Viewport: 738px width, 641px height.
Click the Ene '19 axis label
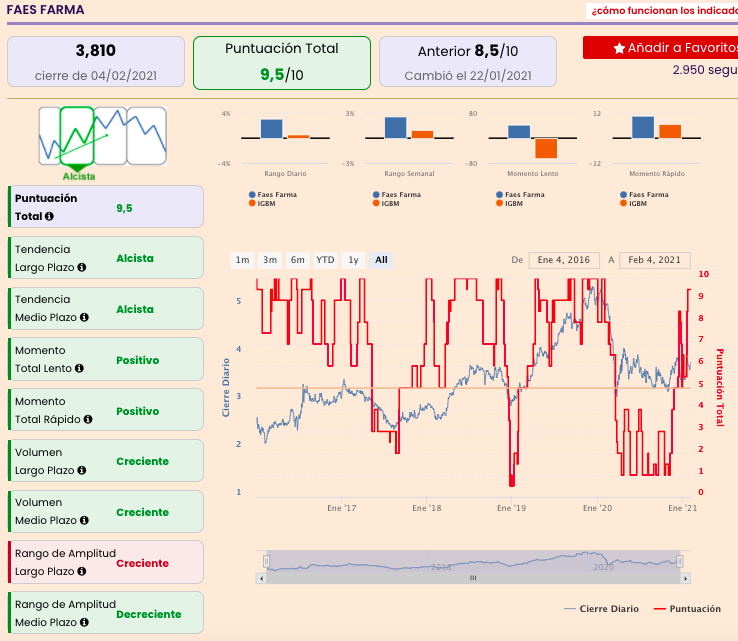[511, 508]
